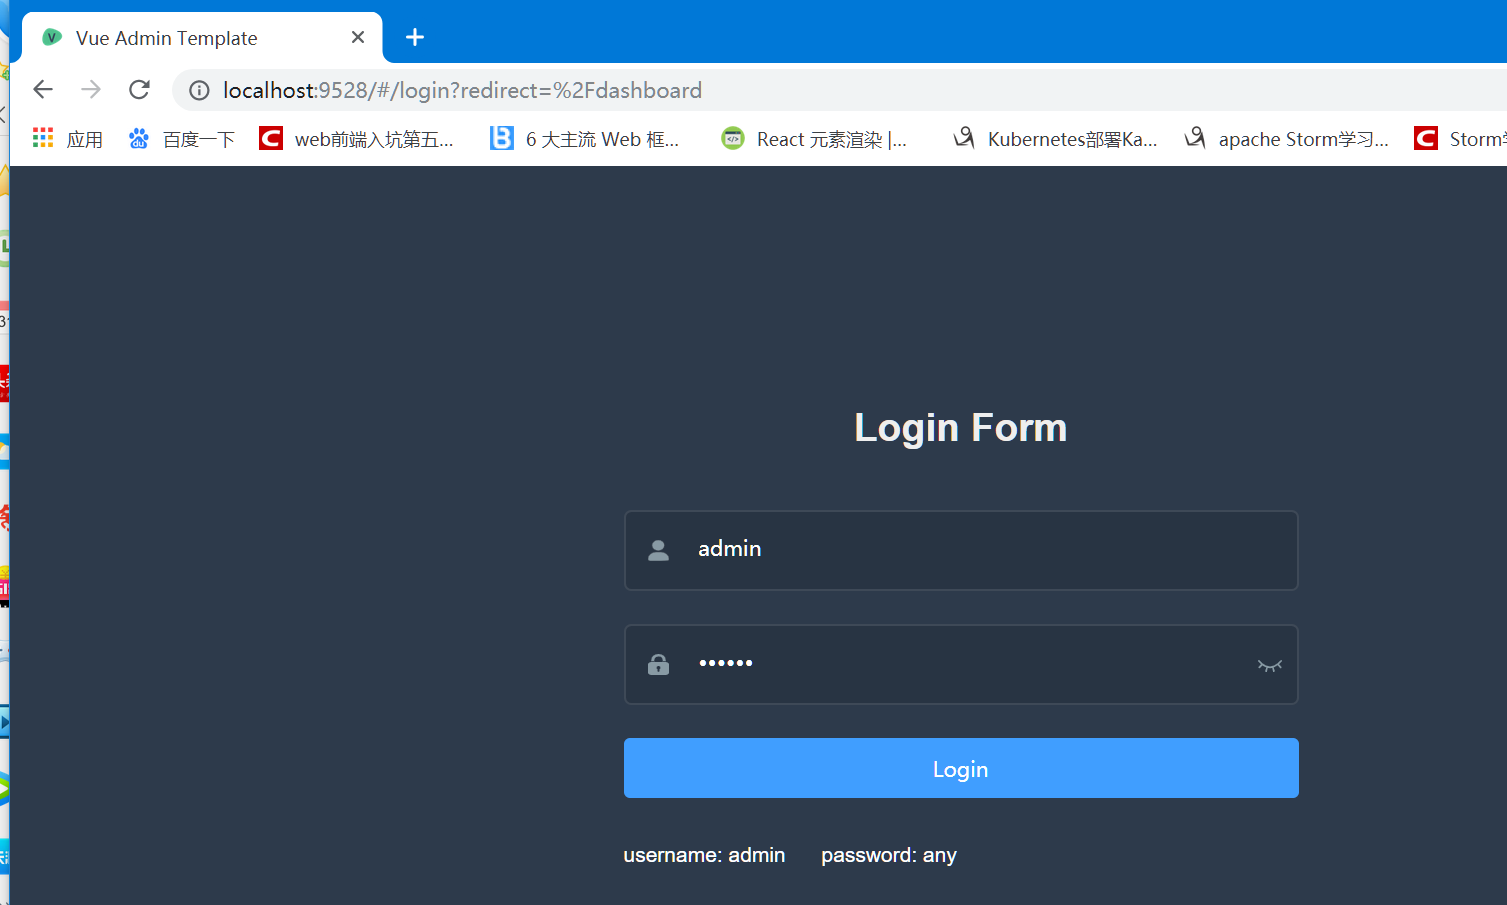Open a new browser tab with plus
Viewport: 1507px width, 905px height.
click(415, 38)
